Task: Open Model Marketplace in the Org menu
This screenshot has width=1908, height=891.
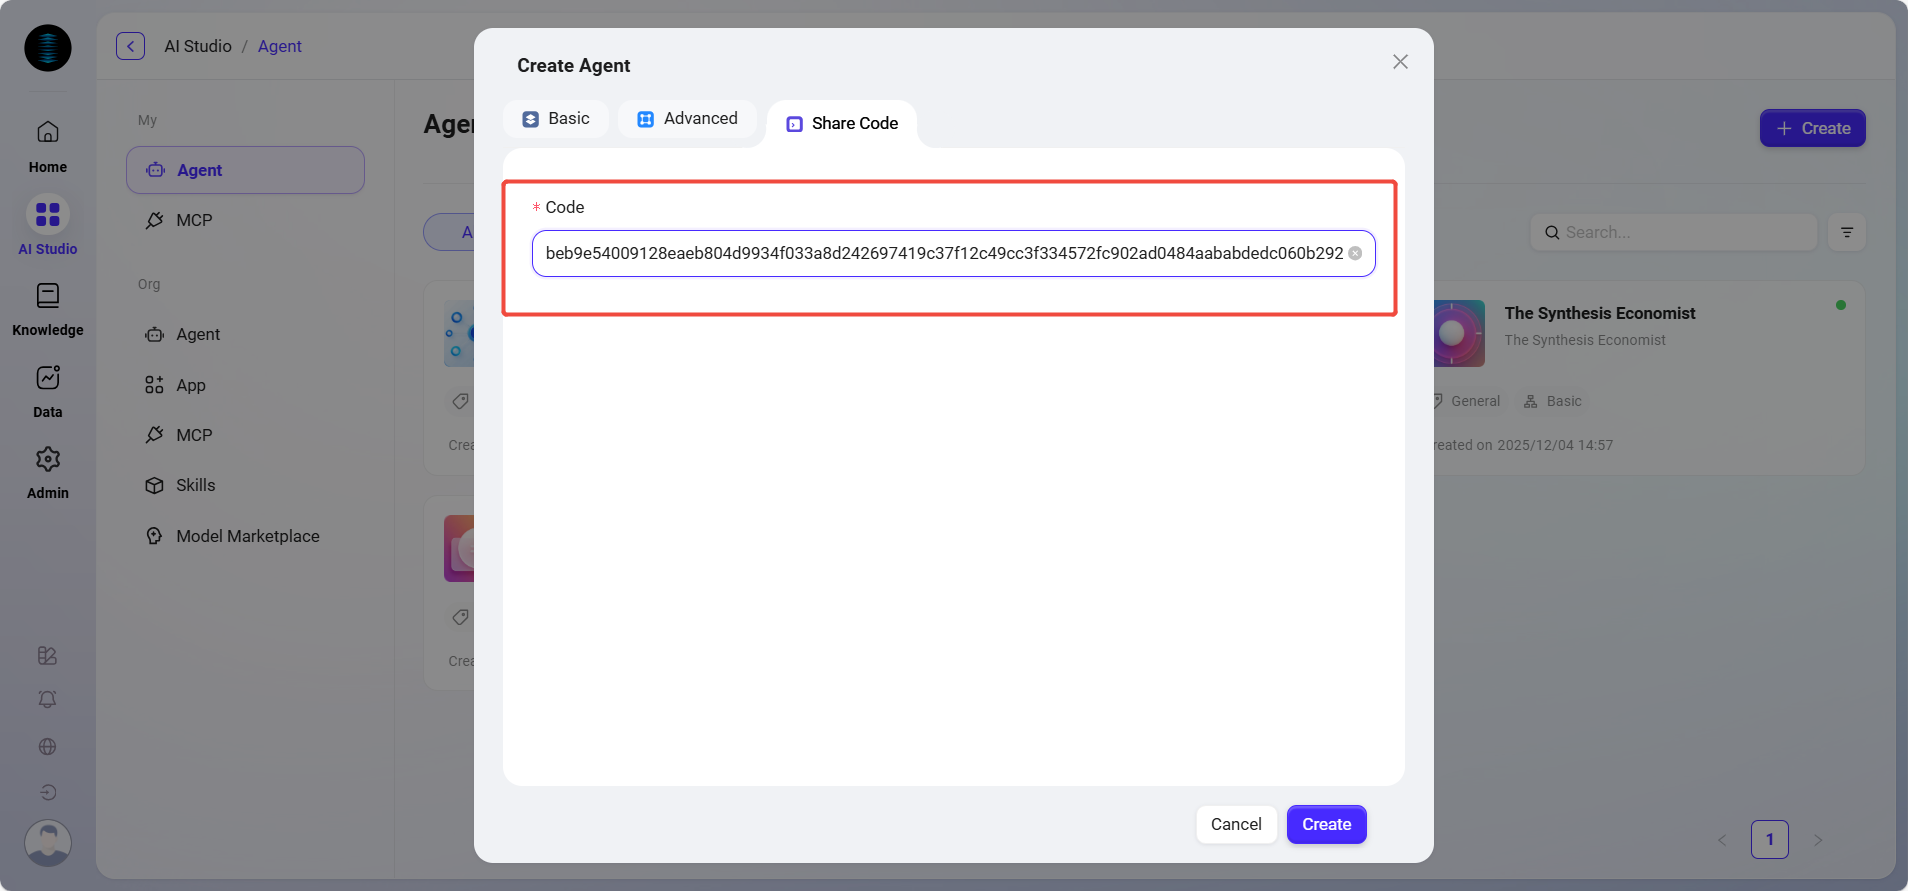Action: pyautogui.click(x=247, y=536)
